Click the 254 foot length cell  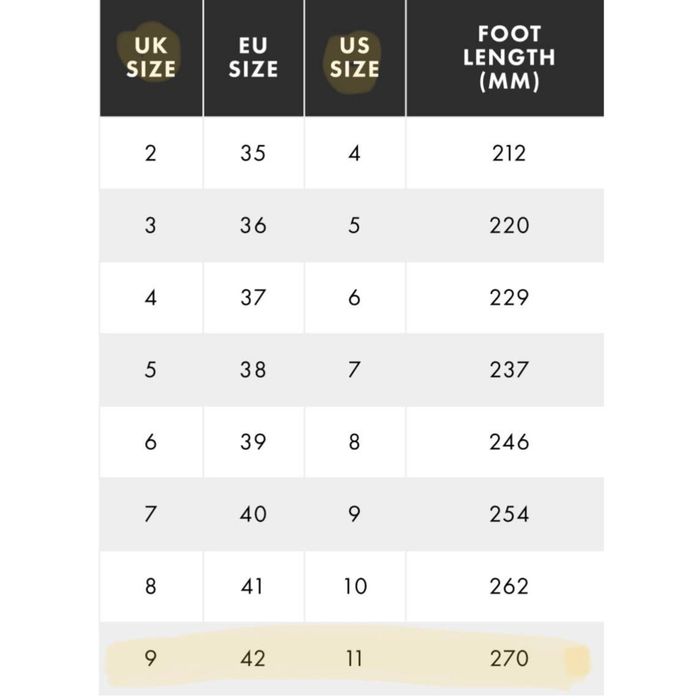click(508, 513)
